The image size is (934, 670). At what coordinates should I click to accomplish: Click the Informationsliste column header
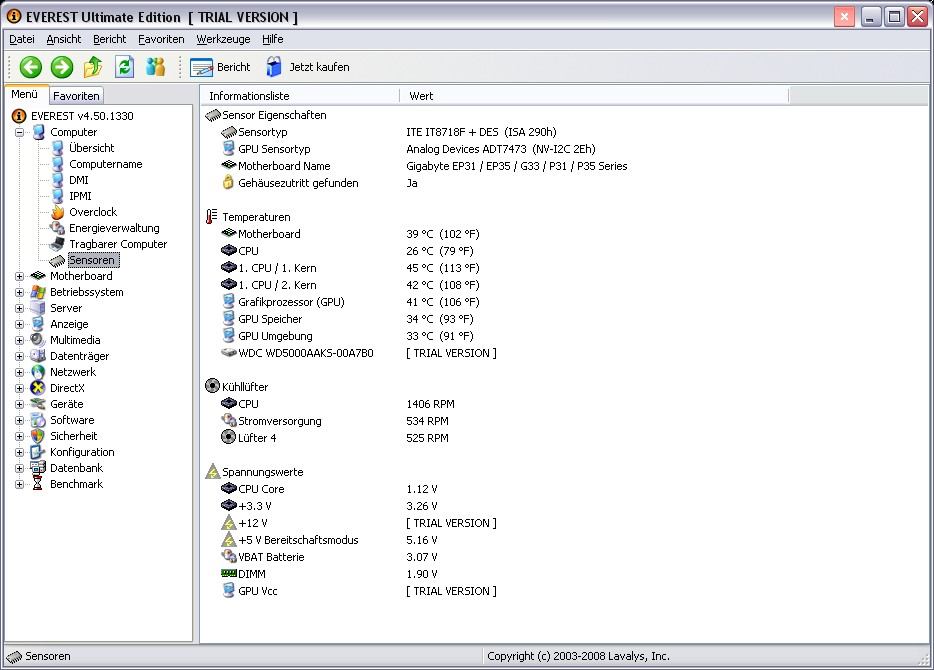click(301, 95)
